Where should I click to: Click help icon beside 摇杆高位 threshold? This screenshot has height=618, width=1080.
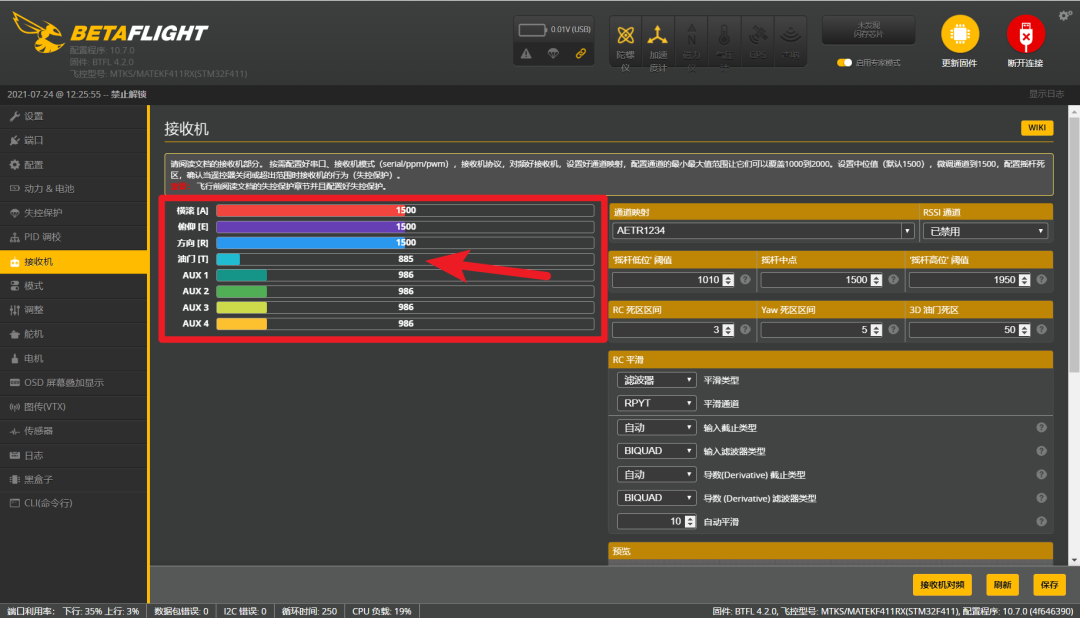point(1041,280)
